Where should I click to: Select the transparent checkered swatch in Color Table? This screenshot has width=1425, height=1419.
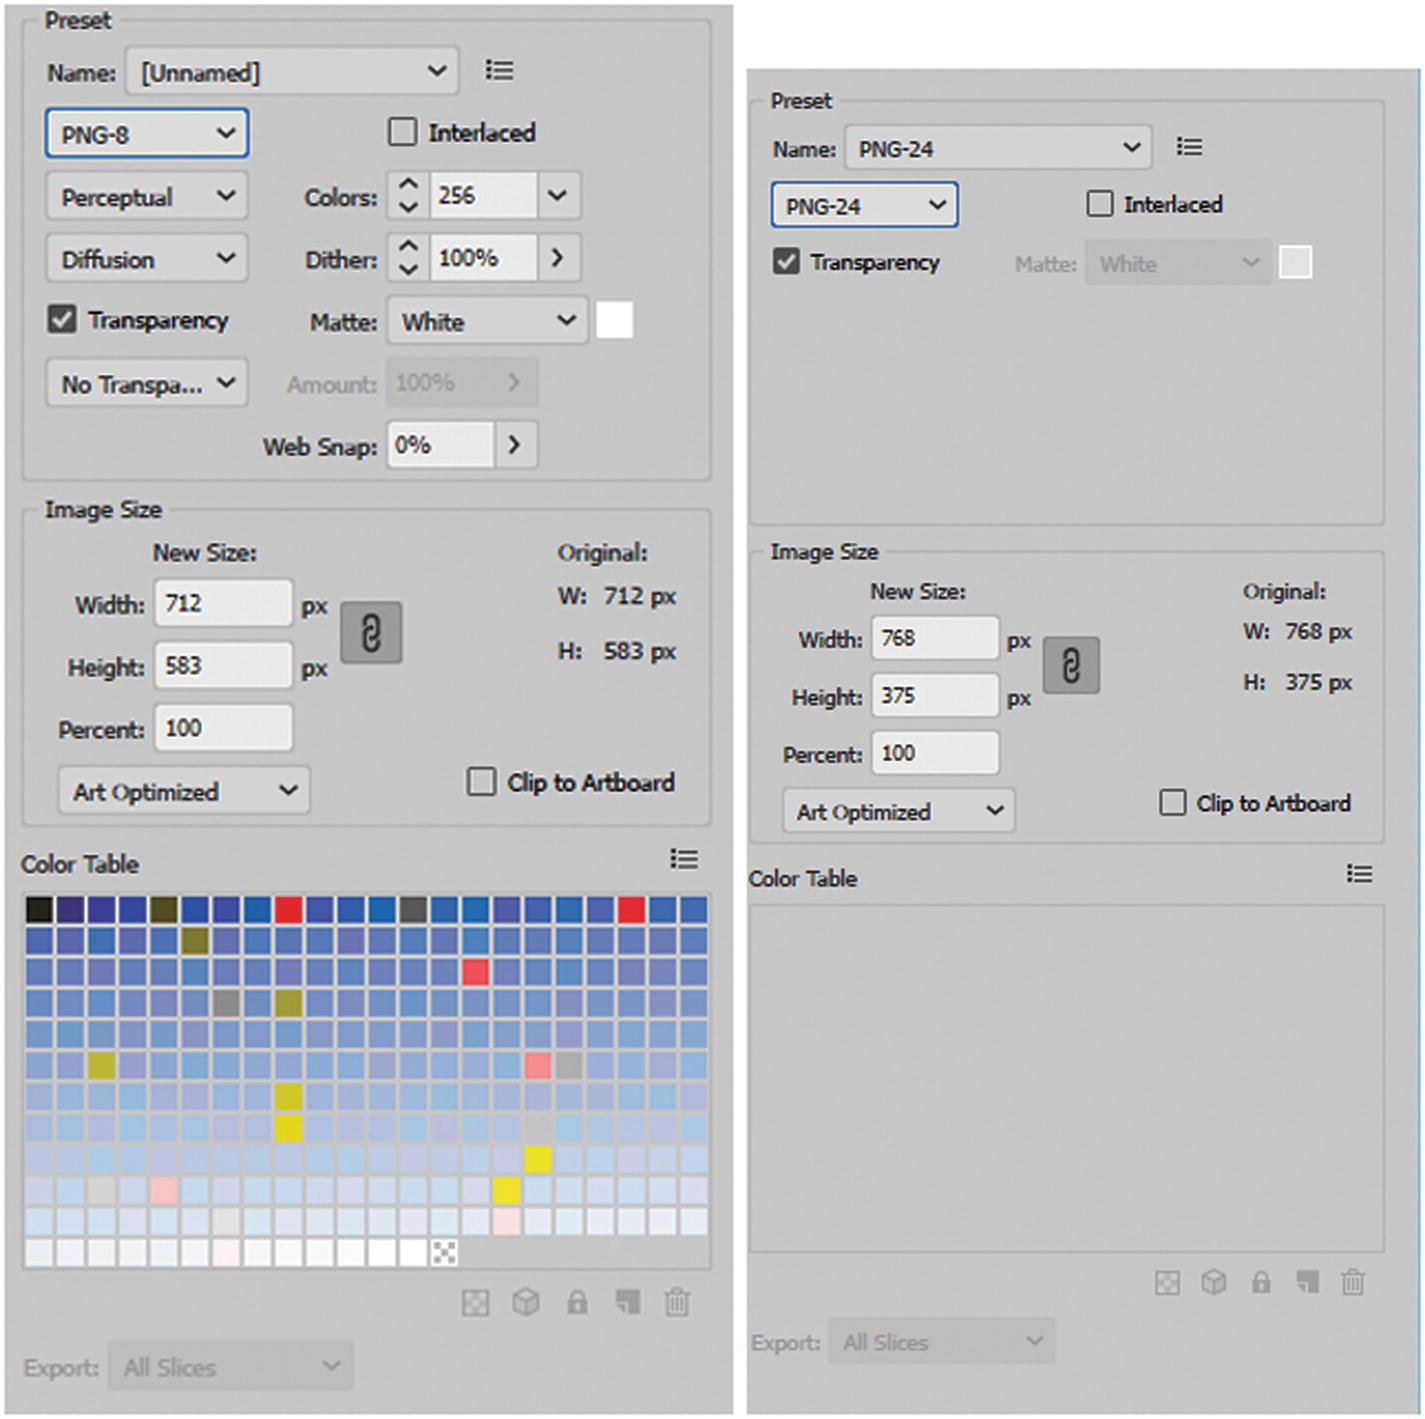[444, 1252]
